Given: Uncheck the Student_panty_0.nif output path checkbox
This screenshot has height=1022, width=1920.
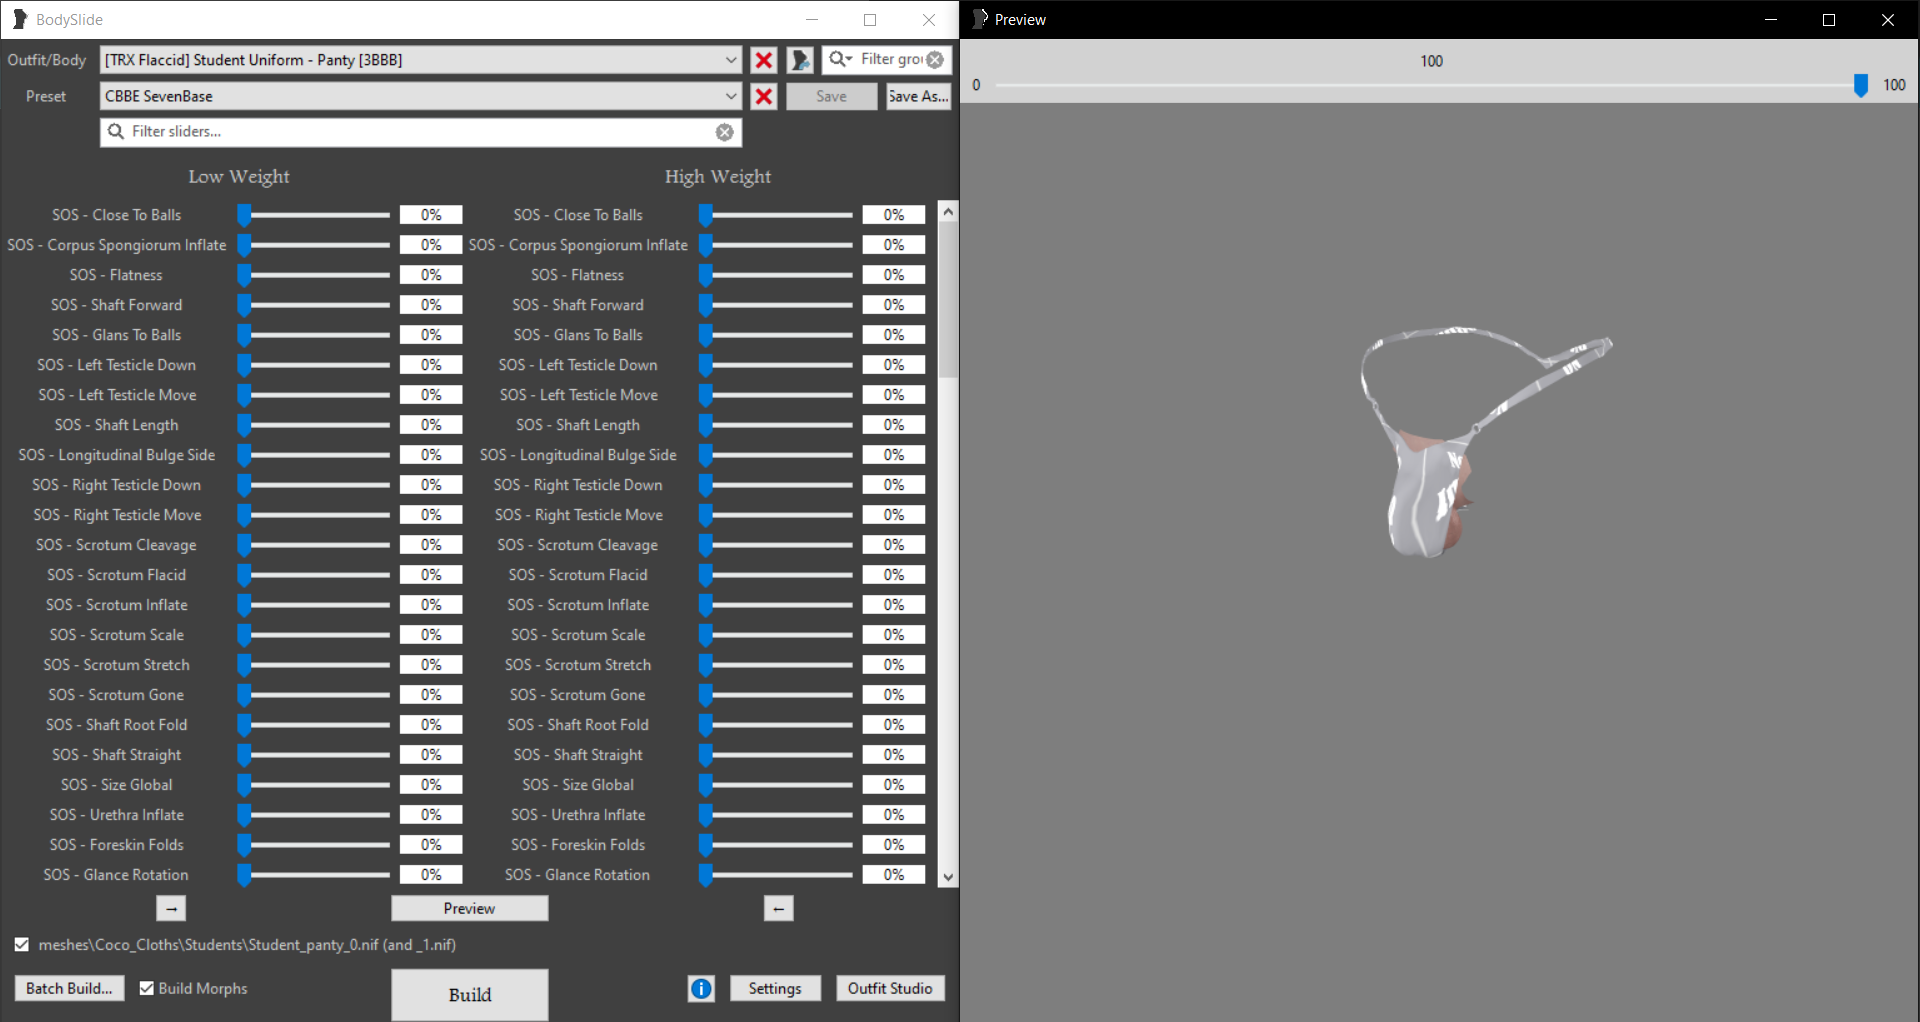Looking at the screenshot, I should [22, 944].
